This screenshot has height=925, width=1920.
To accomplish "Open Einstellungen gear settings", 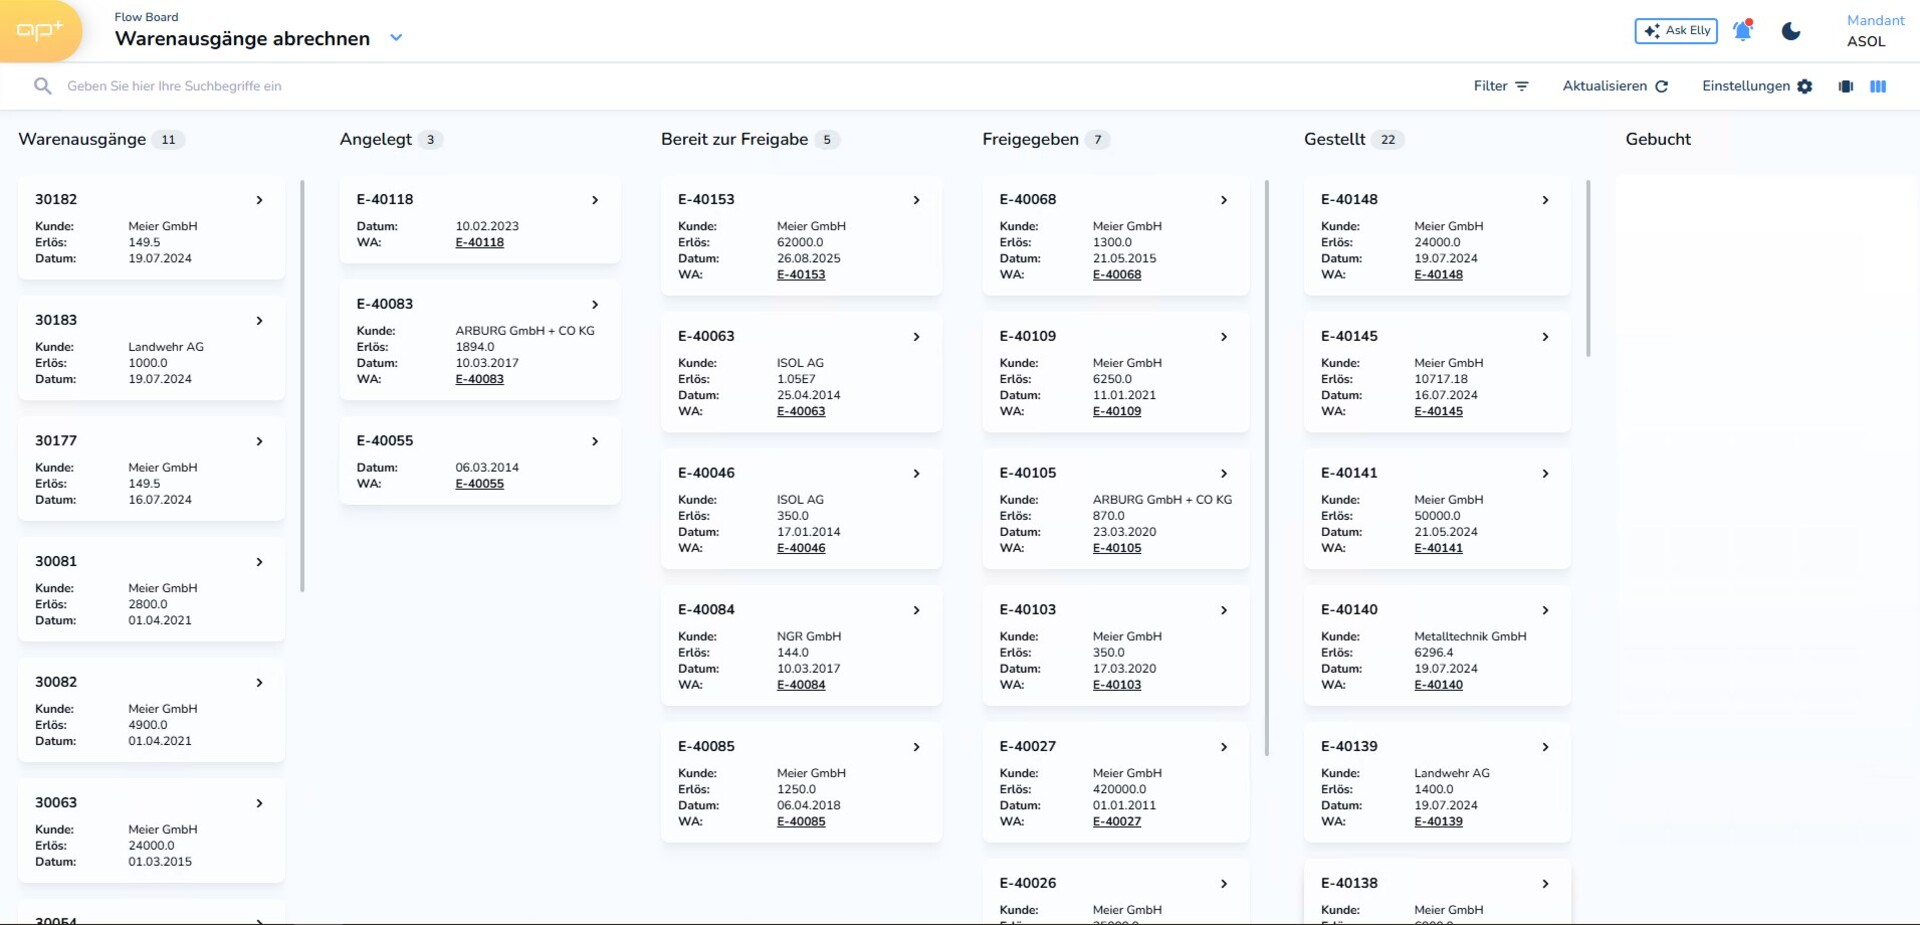I will (x=1757, y=86).
